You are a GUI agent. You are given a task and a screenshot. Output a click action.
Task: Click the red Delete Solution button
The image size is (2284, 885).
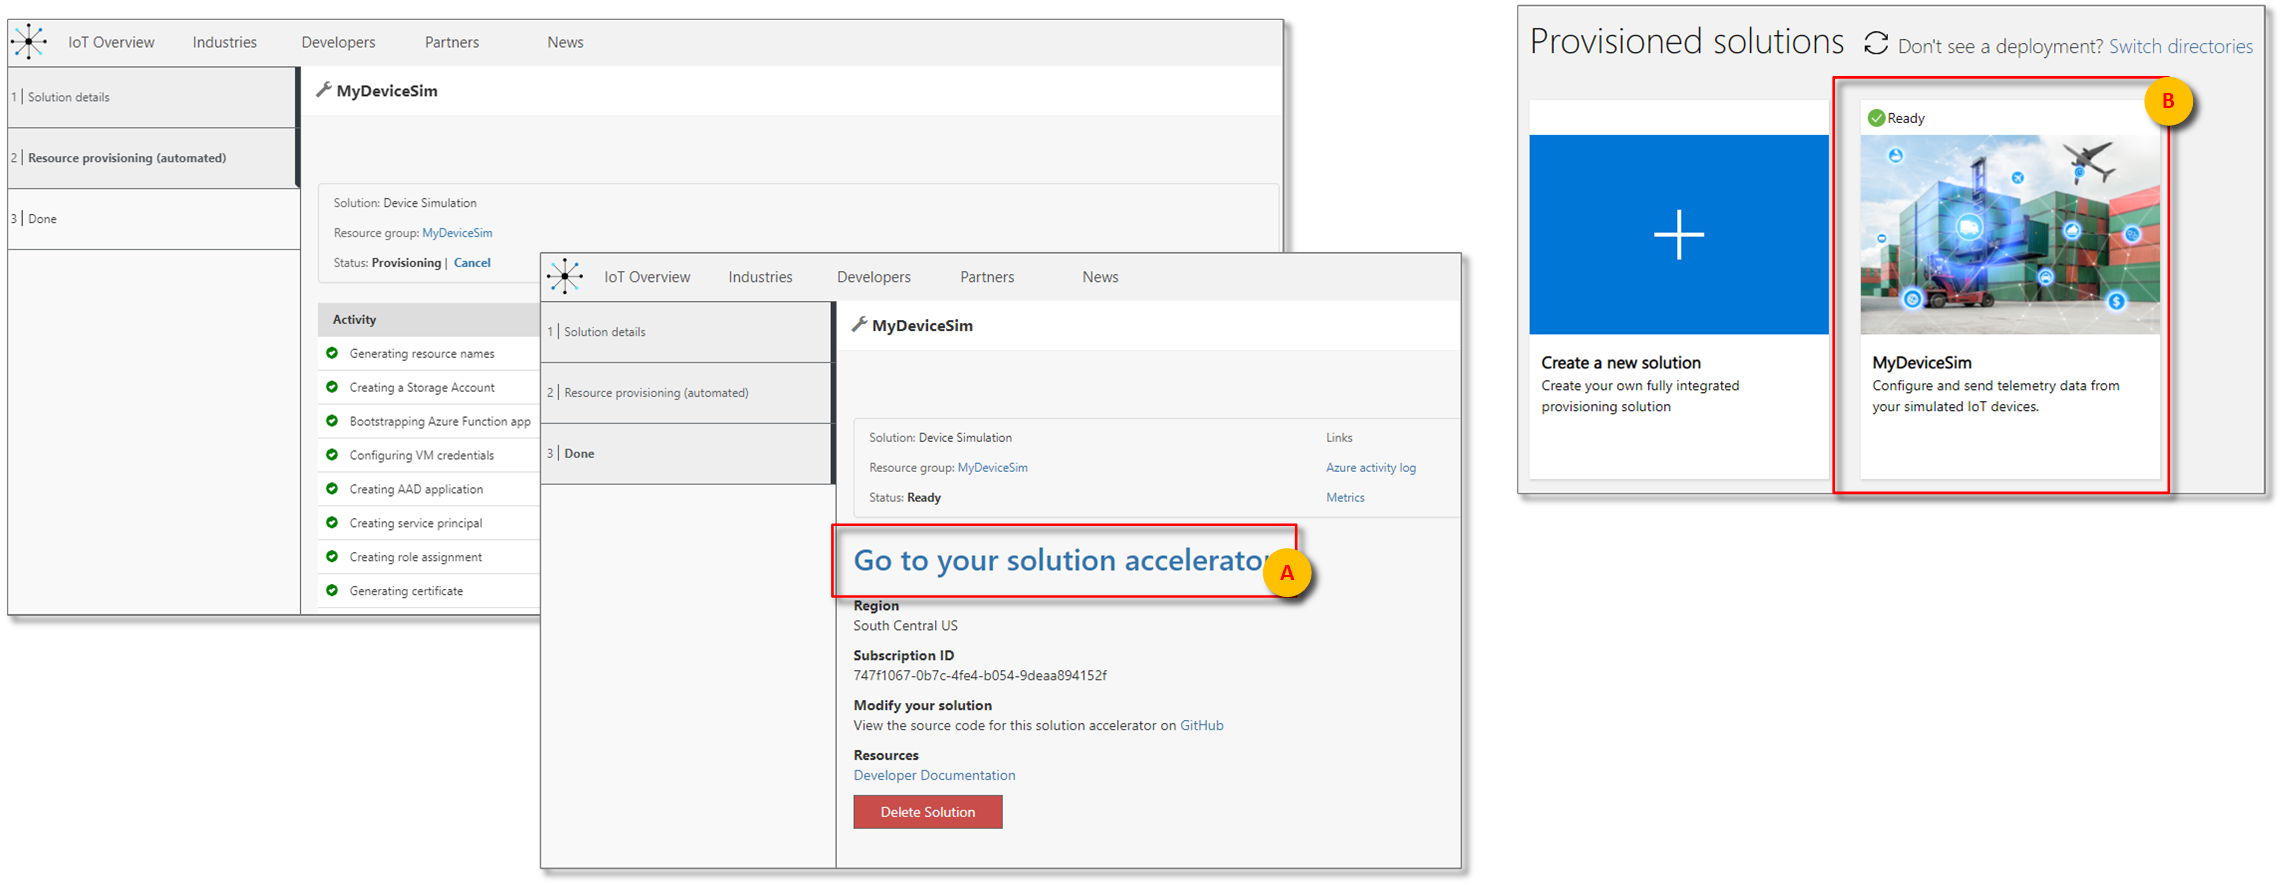pyautogui.click(x=928, y=812)
